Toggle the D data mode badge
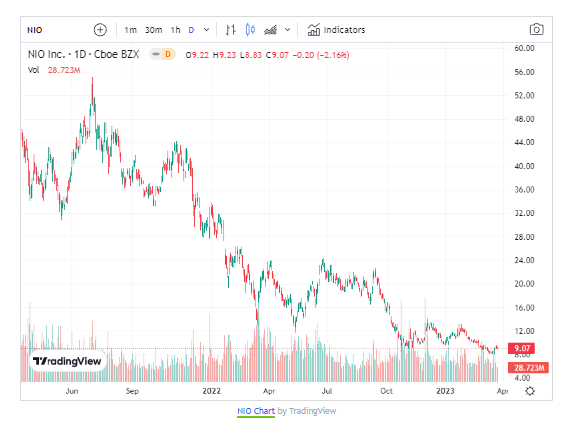This screenshot has height=434, width=573. click(167, 54)
